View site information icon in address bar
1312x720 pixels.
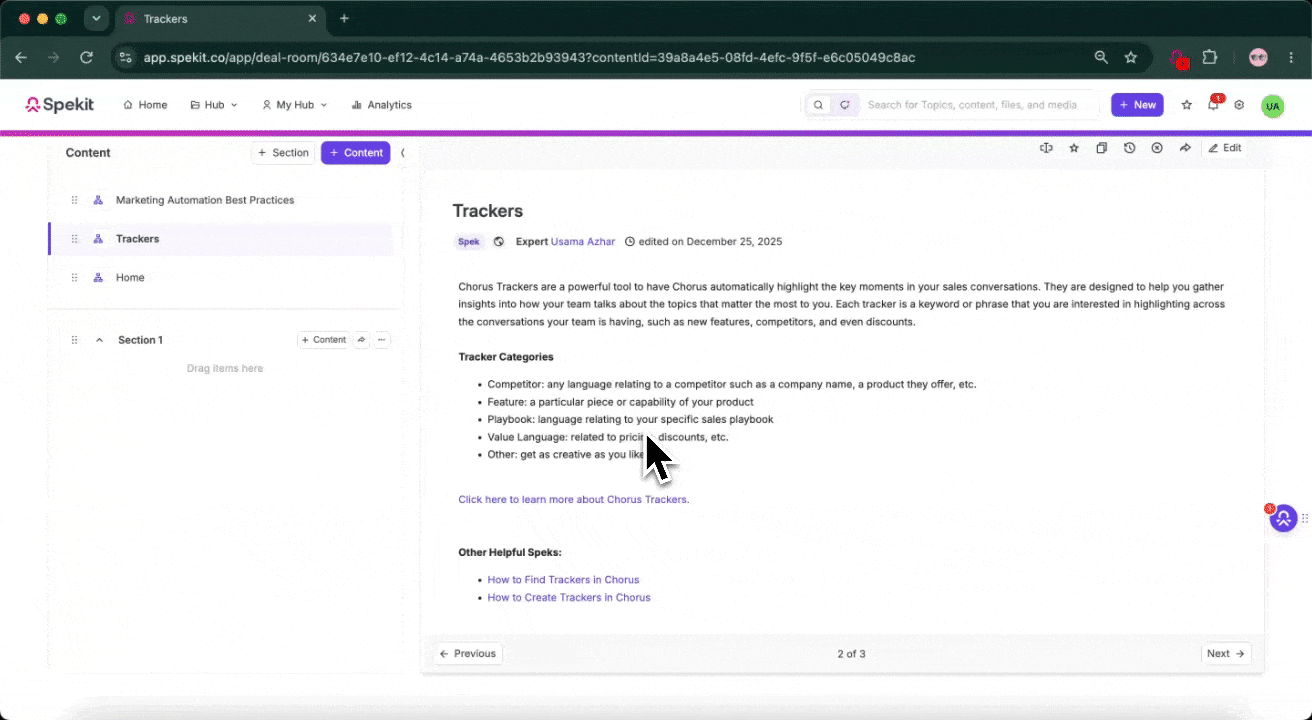[x=125, y=58]
